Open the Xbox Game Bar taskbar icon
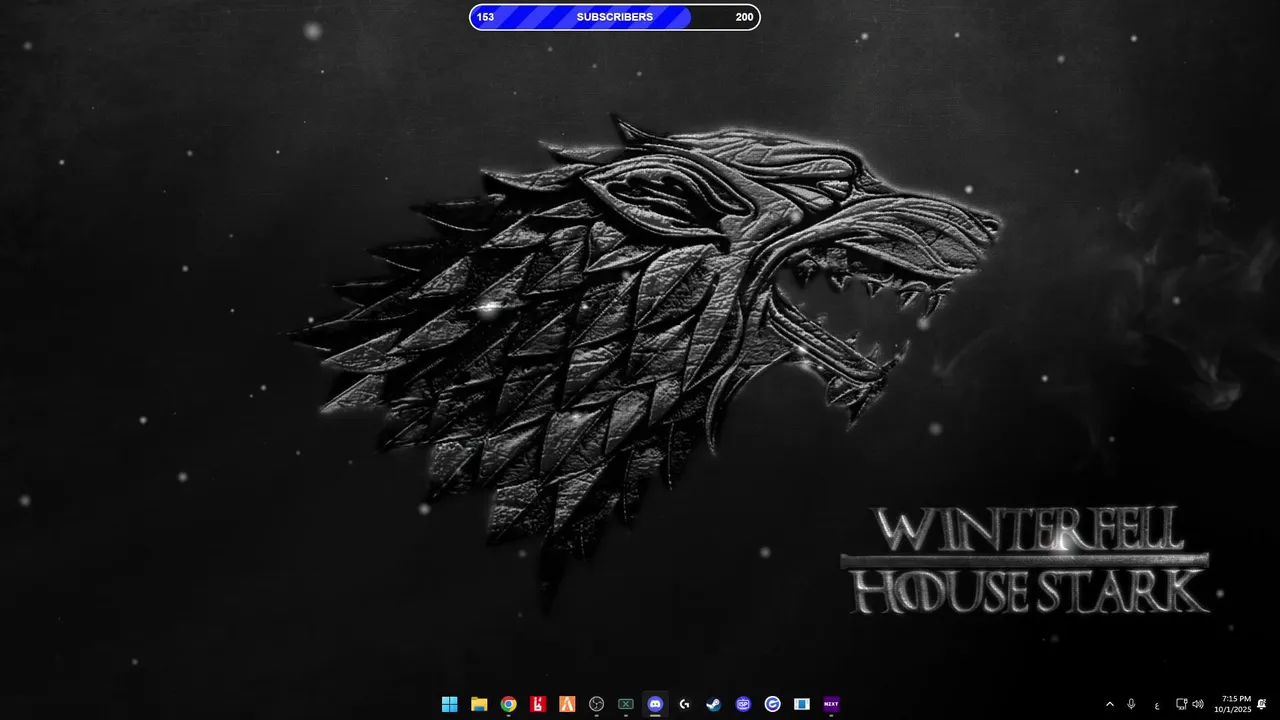The width and height of the screenshot is (1280, 720). click(x=626, y=704)
